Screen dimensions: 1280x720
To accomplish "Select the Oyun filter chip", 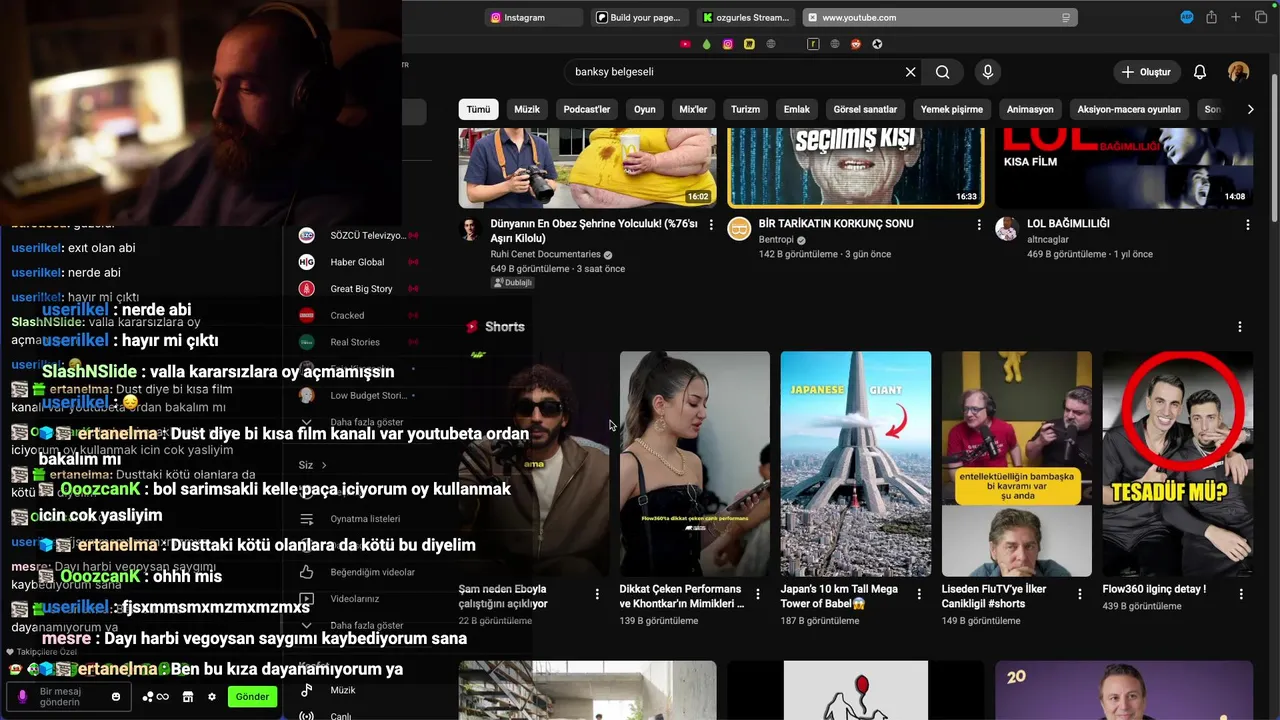I will 645,109.
